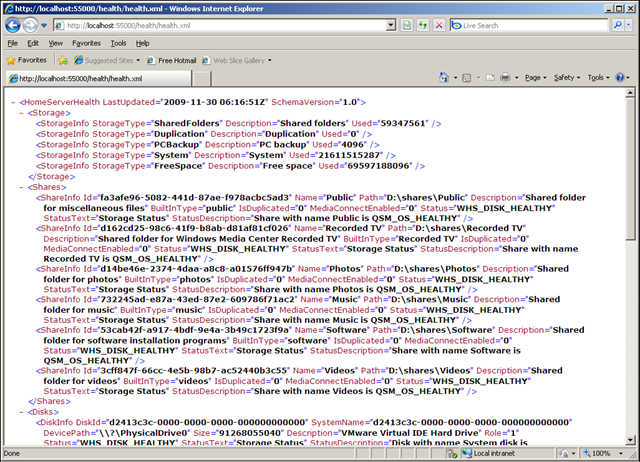640x462 pixels.
Task: Click Add to Favorites Bar icon
Action: (63, 60)
